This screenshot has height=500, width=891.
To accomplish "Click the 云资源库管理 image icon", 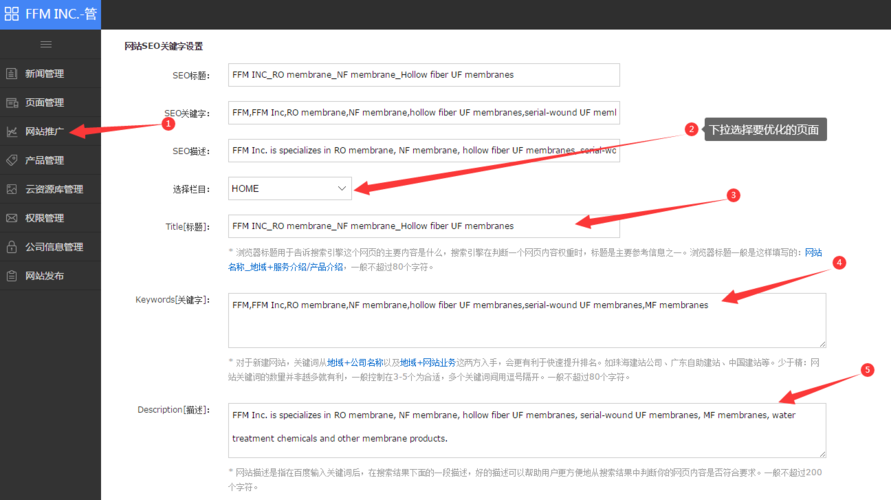I will click(11, 189).
